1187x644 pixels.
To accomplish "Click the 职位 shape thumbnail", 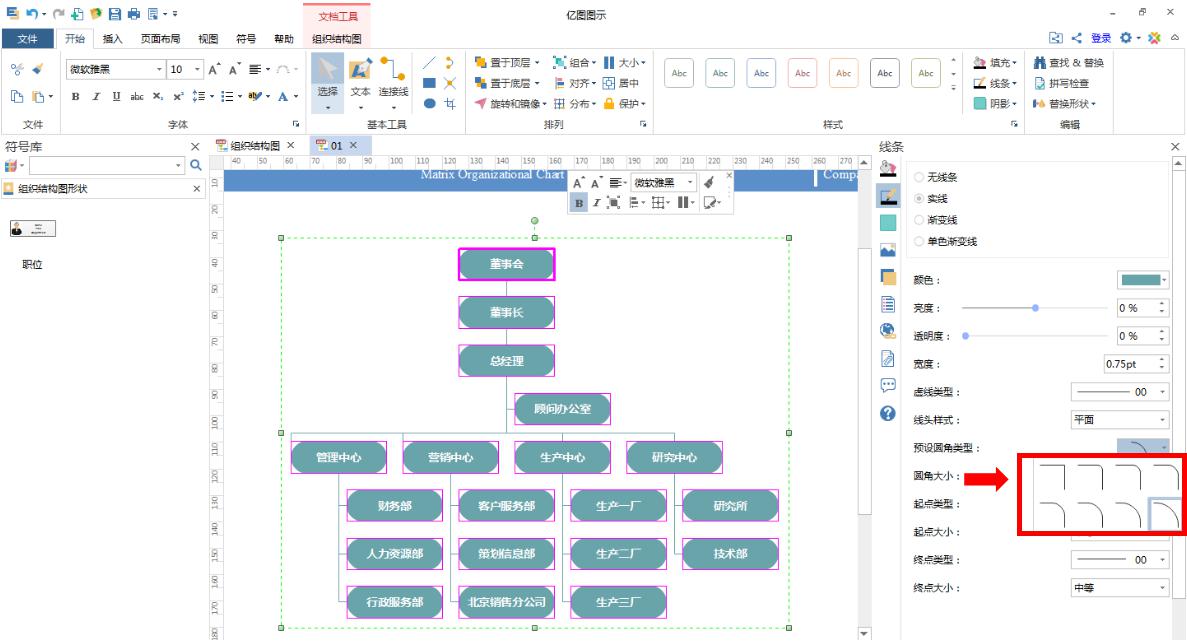I will pyautogui.click(x=33, y=229).
